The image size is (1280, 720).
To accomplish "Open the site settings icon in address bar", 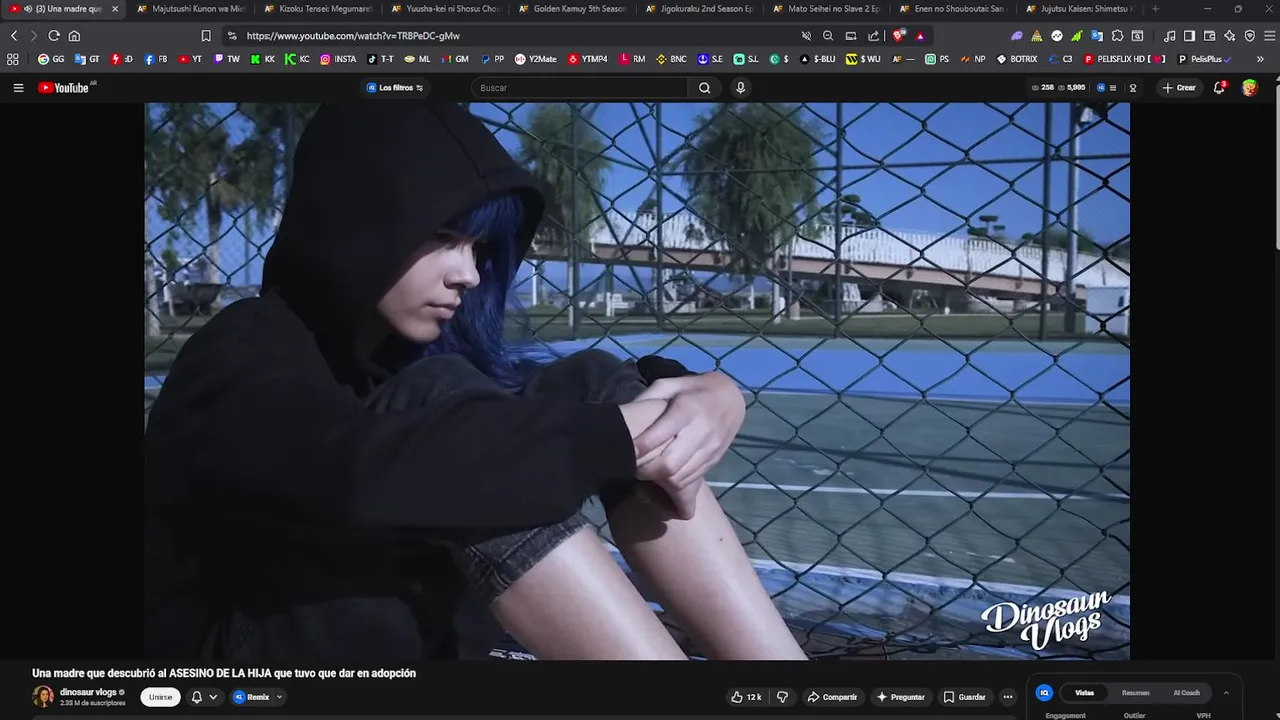I will tap(232, 36).
